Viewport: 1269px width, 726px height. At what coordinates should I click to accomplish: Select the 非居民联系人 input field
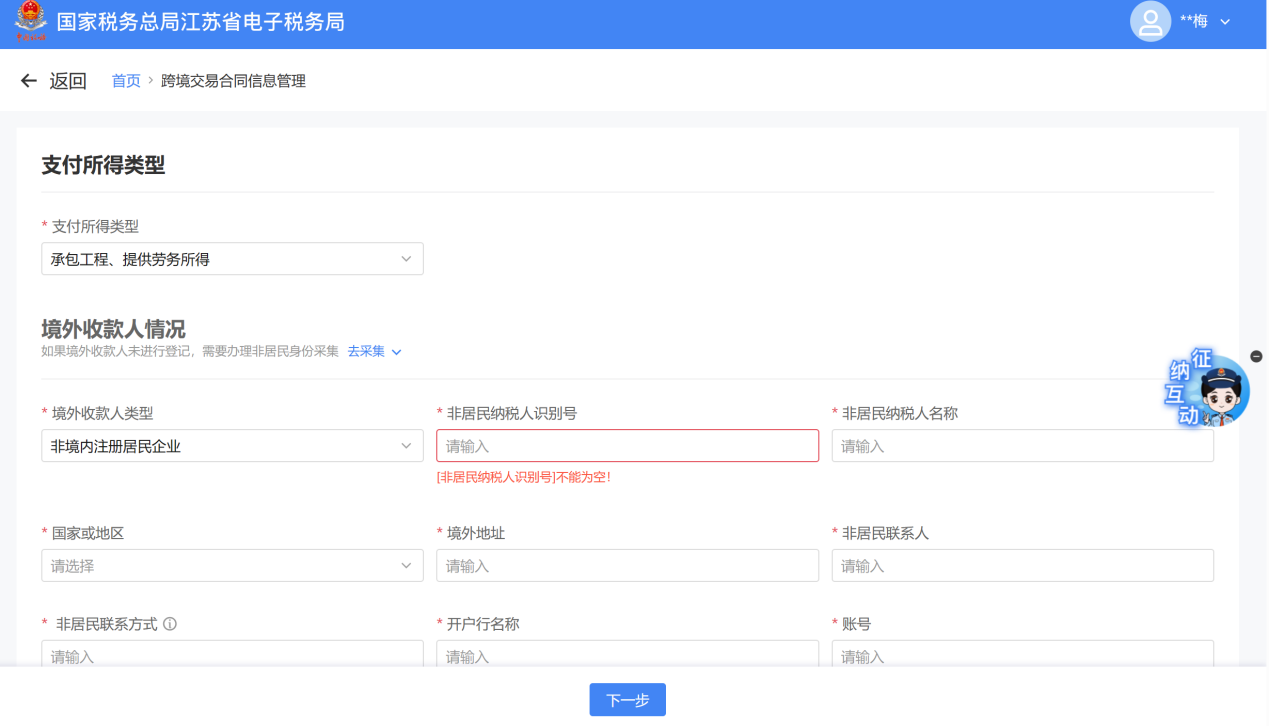point(1022,566)
